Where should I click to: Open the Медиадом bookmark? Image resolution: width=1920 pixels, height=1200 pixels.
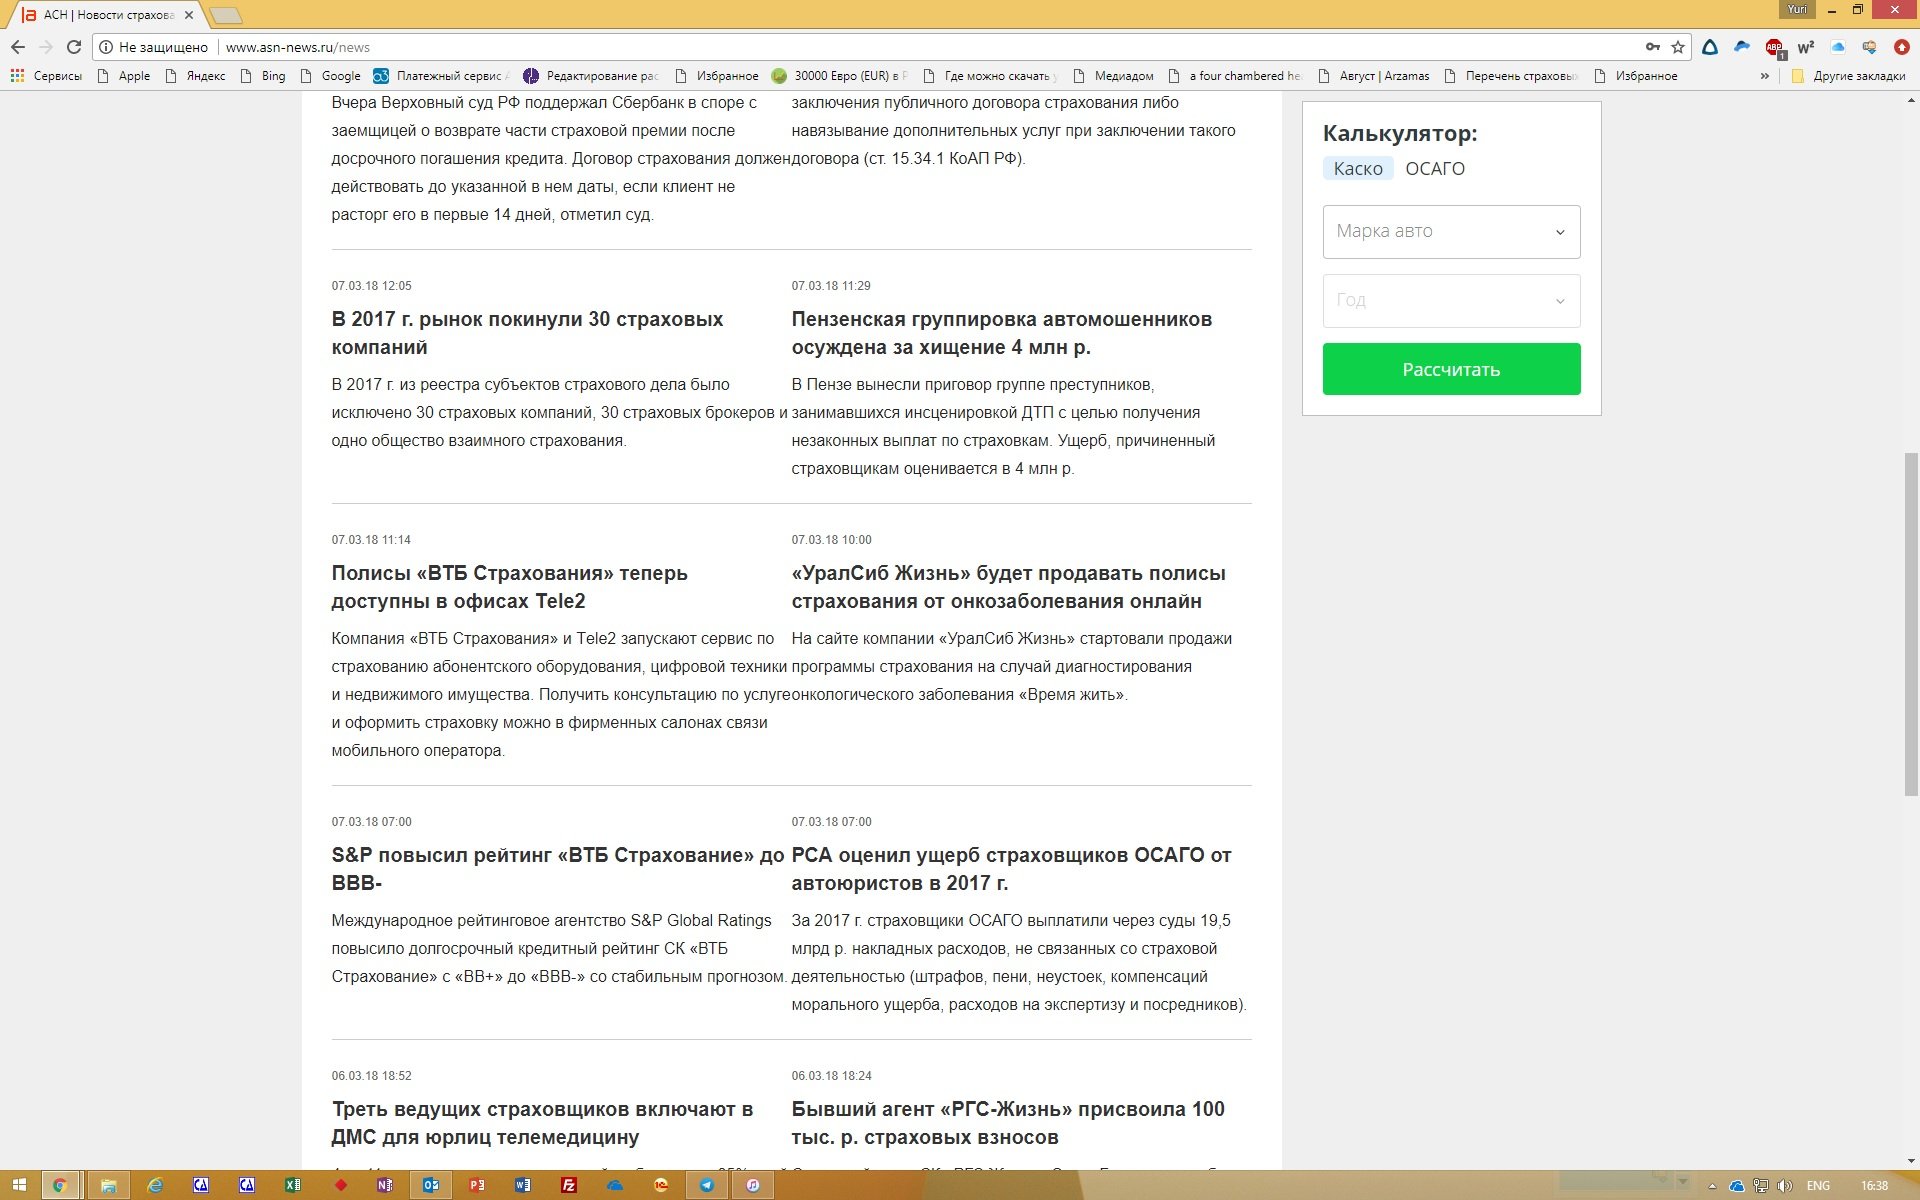tap(1113, 76)
